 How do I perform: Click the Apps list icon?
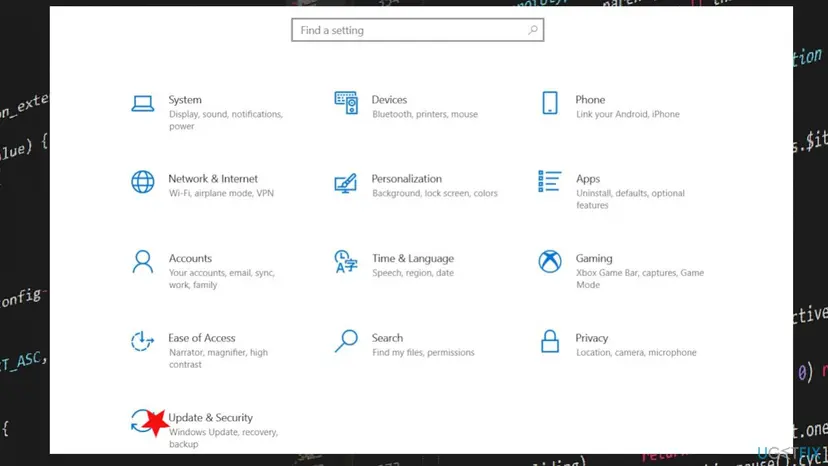pos(550,181)
